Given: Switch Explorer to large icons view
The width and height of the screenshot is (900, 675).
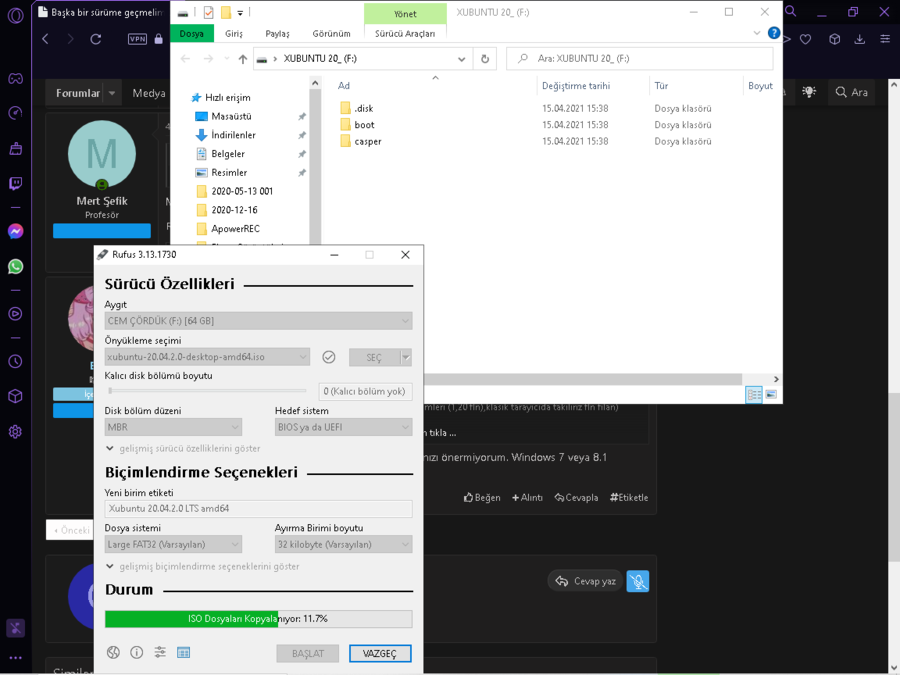Looking at the screenshot, I should (x=771, y=394).
